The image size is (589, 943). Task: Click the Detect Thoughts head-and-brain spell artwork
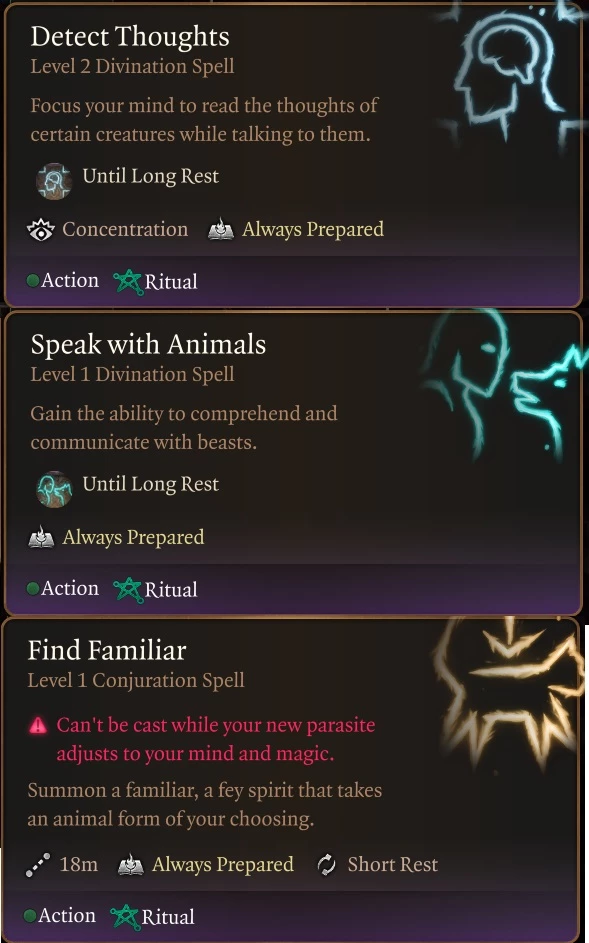(x=512, y=78)
